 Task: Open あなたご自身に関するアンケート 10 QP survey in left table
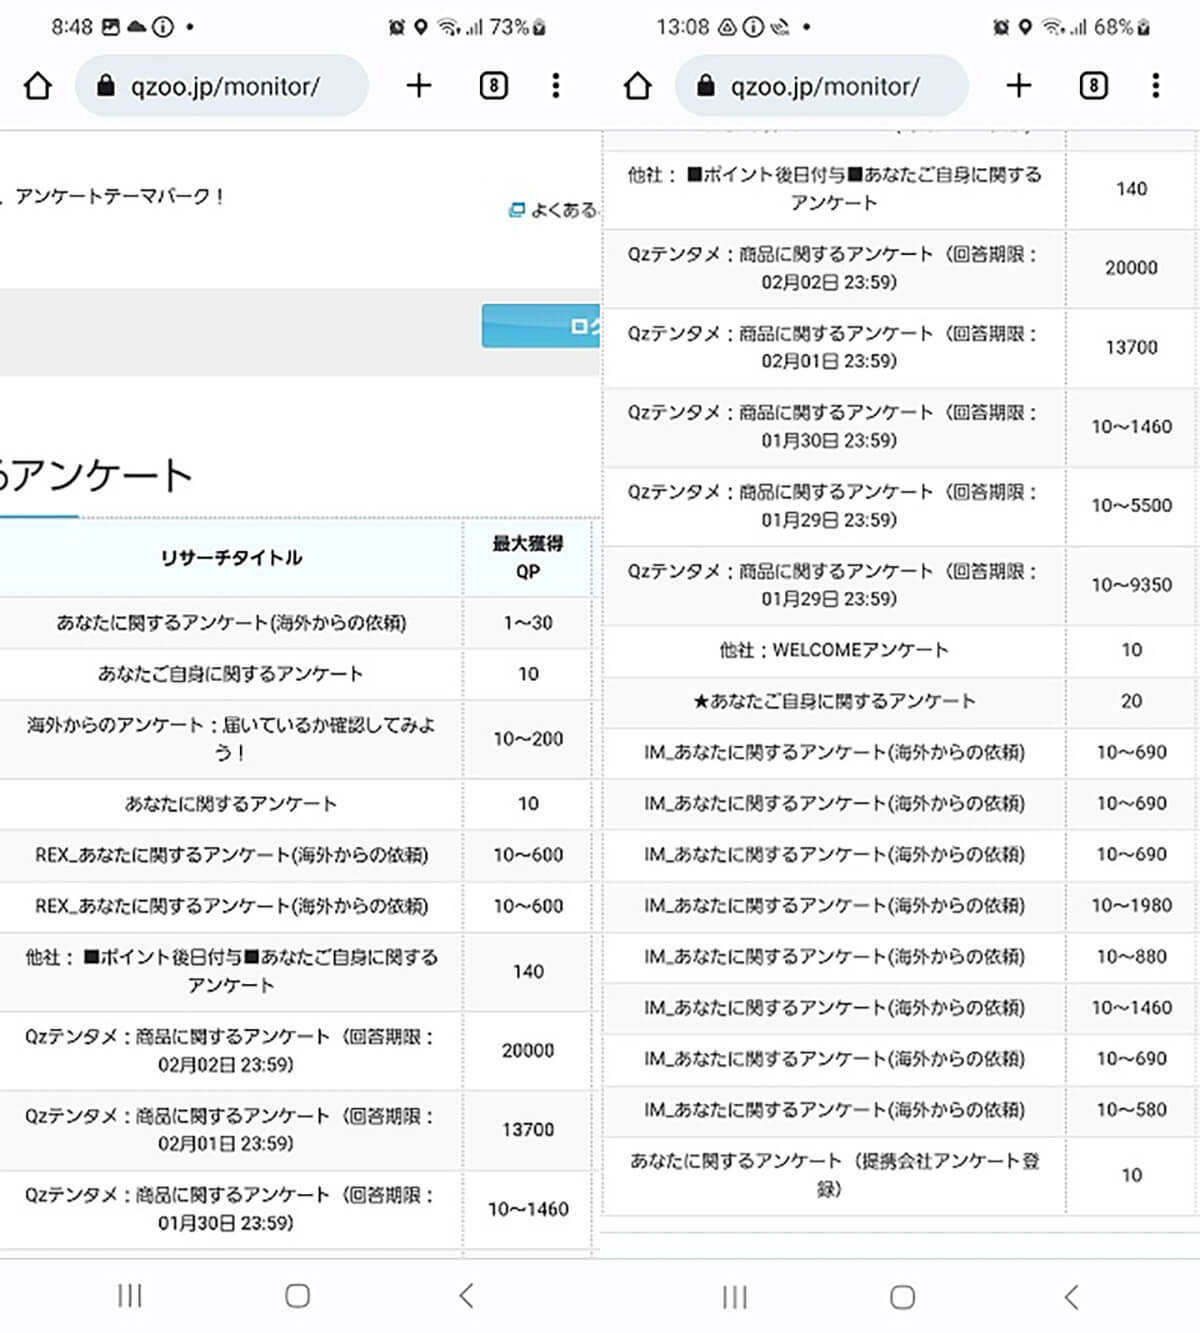[231, 674]
